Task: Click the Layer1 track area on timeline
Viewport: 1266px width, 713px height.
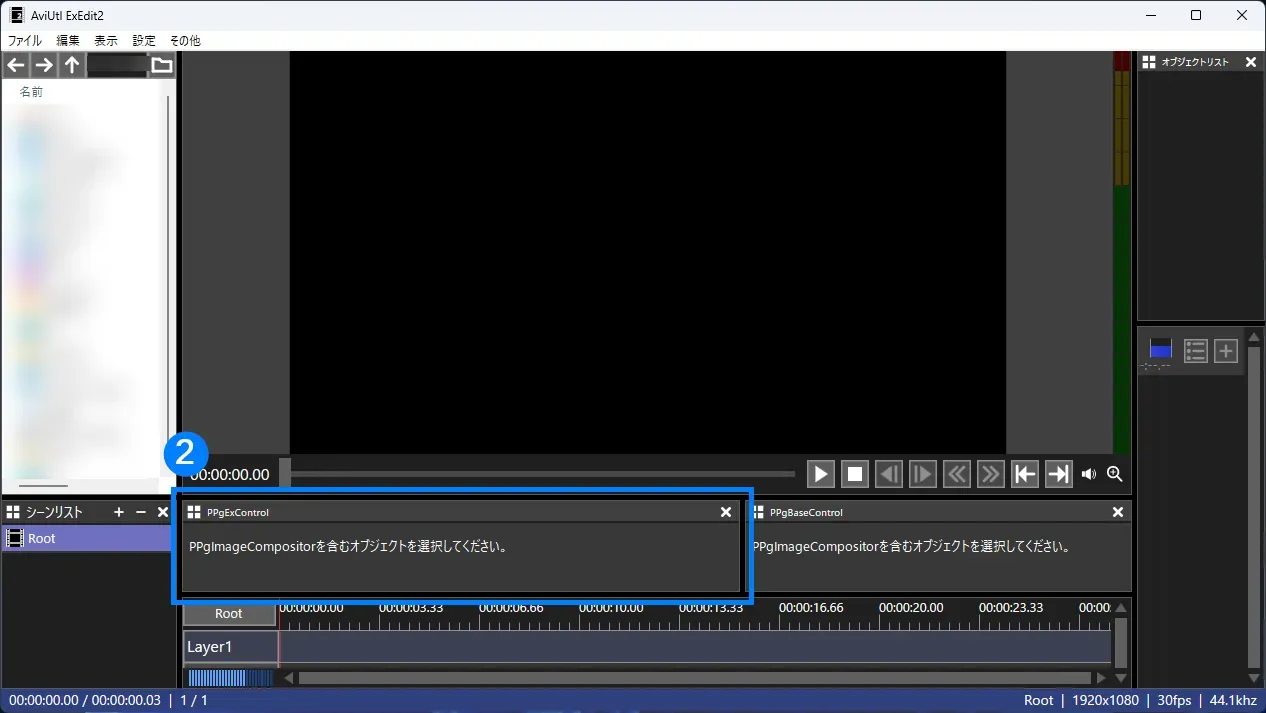Action: (695, 647)
